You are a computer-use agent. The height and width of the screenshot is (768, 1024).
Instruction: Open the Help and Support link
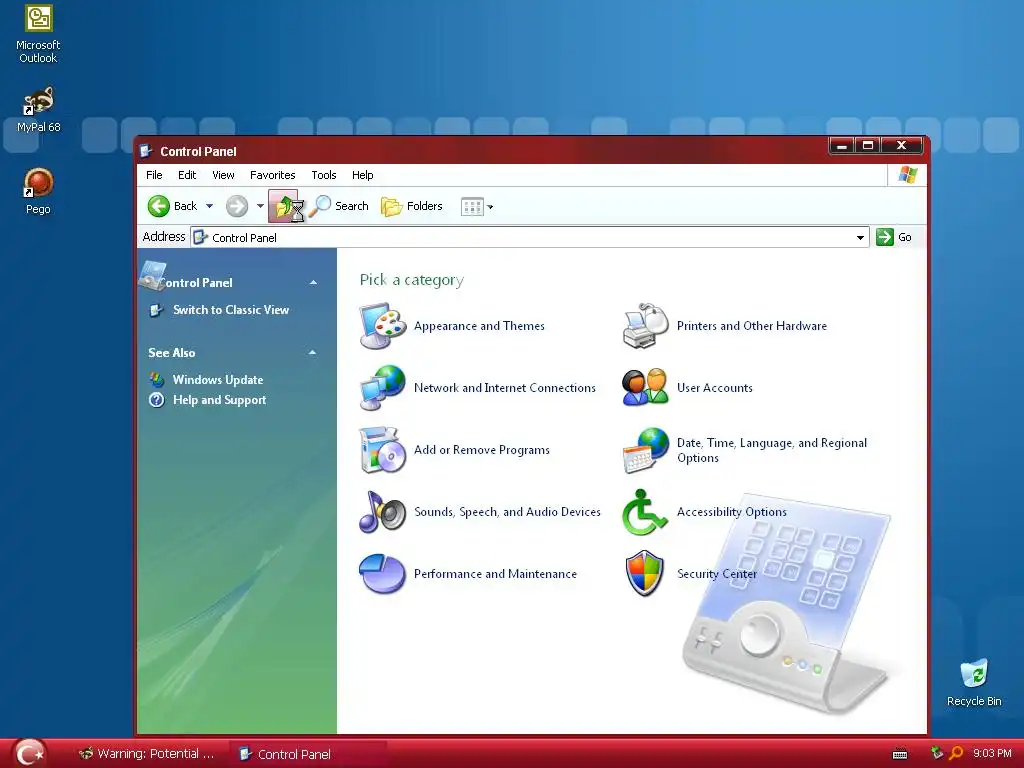coord(219,400)
